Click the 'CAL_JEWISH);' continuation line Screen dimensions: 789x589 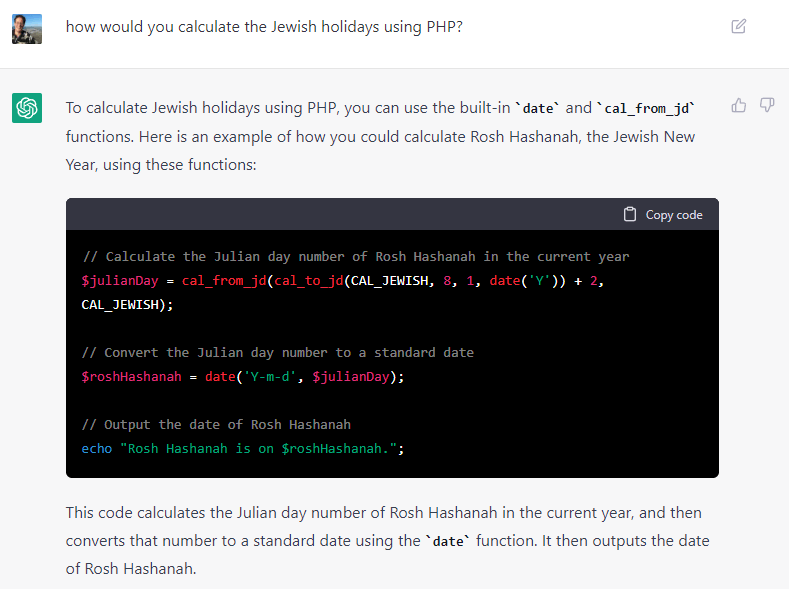point(127,305)
